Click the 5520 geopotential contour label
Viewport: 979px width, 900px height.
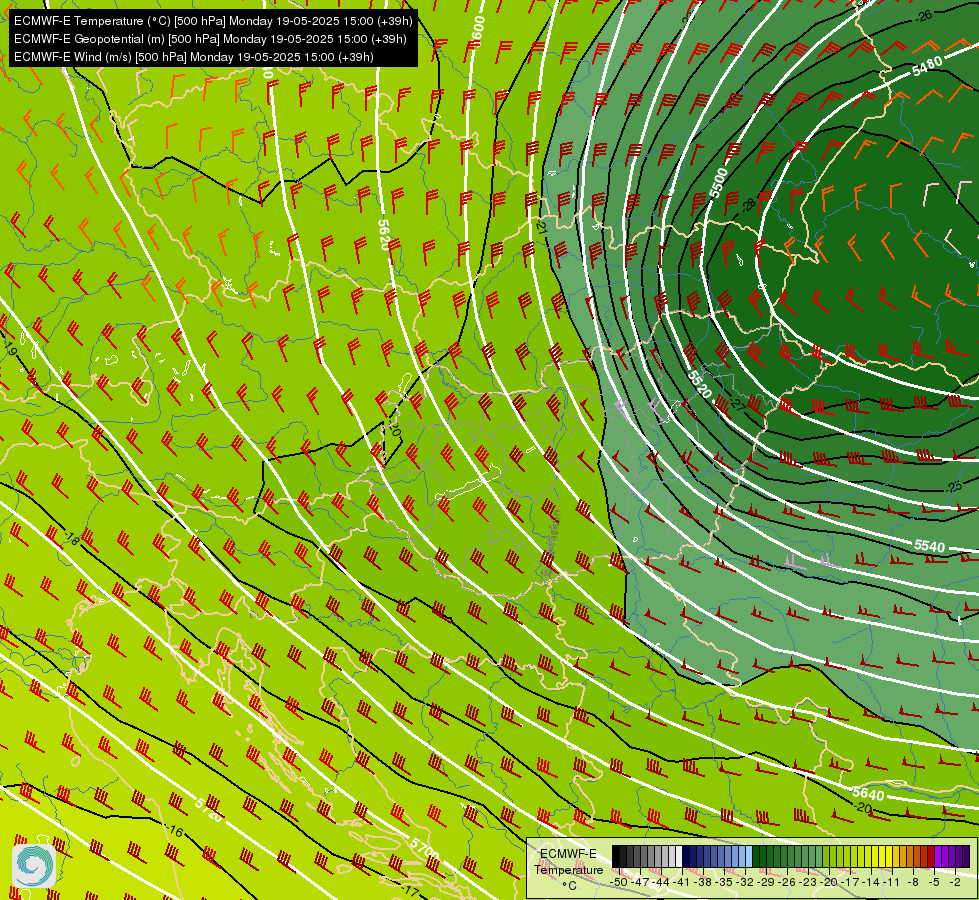coord(699,384)
